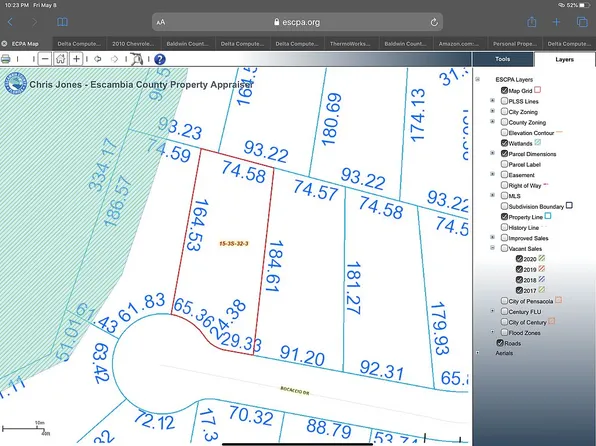596x446 pixels.
Task: Switch to the Tools tab
Action: (x=502, y=59)
